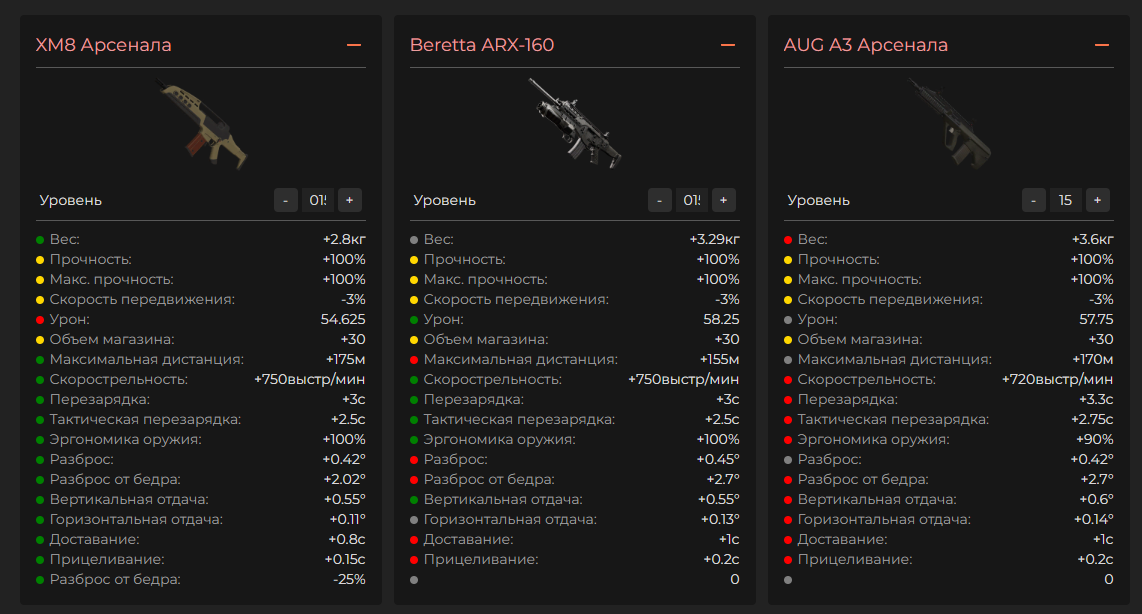The image size is (1142, 614).
Task: Collapse the AUG A3 Арсенала card with minus icon
Action: [x=1102, y=45]
